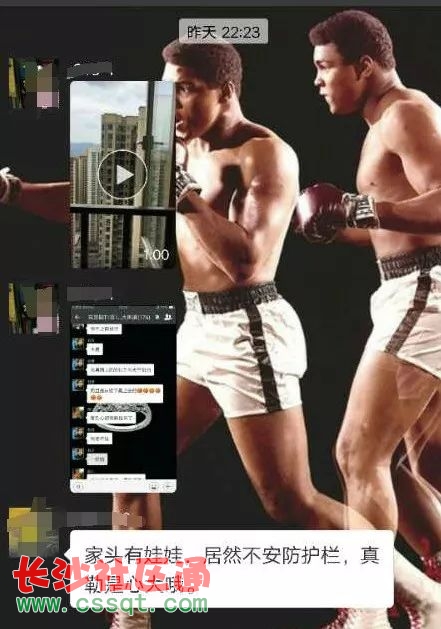This screenshot has height=629, width=441.
Task: Click the blurred name above the video message
Action: click(89, 70)
